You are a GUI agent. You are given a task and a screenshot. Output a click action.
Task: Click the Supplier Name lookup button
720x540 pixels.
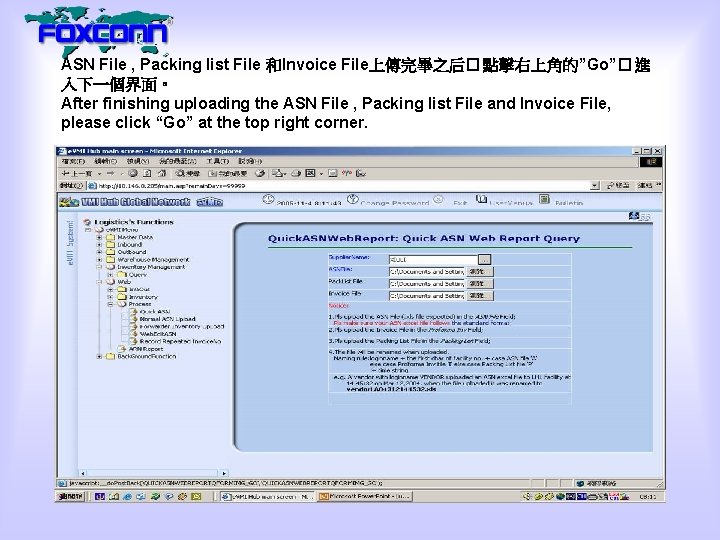click(x=484, y=260)
